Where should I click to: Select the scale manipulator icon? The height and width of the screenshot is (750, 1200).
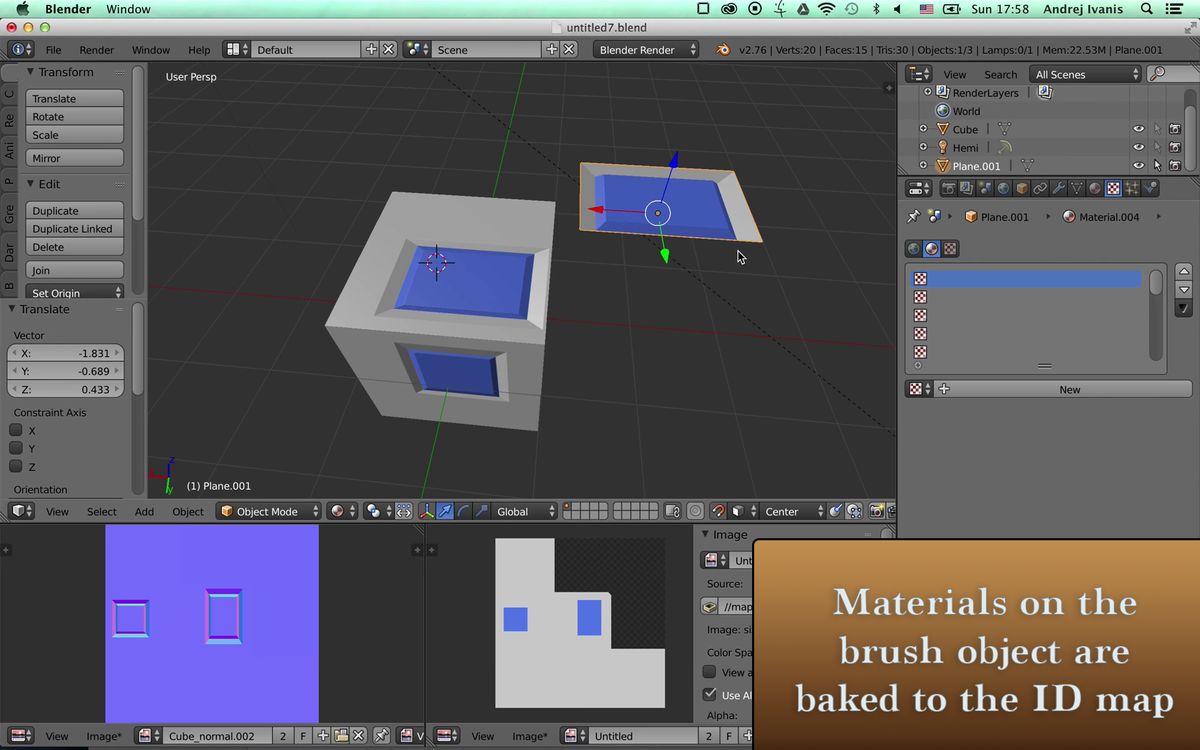[x=482, y=511]
